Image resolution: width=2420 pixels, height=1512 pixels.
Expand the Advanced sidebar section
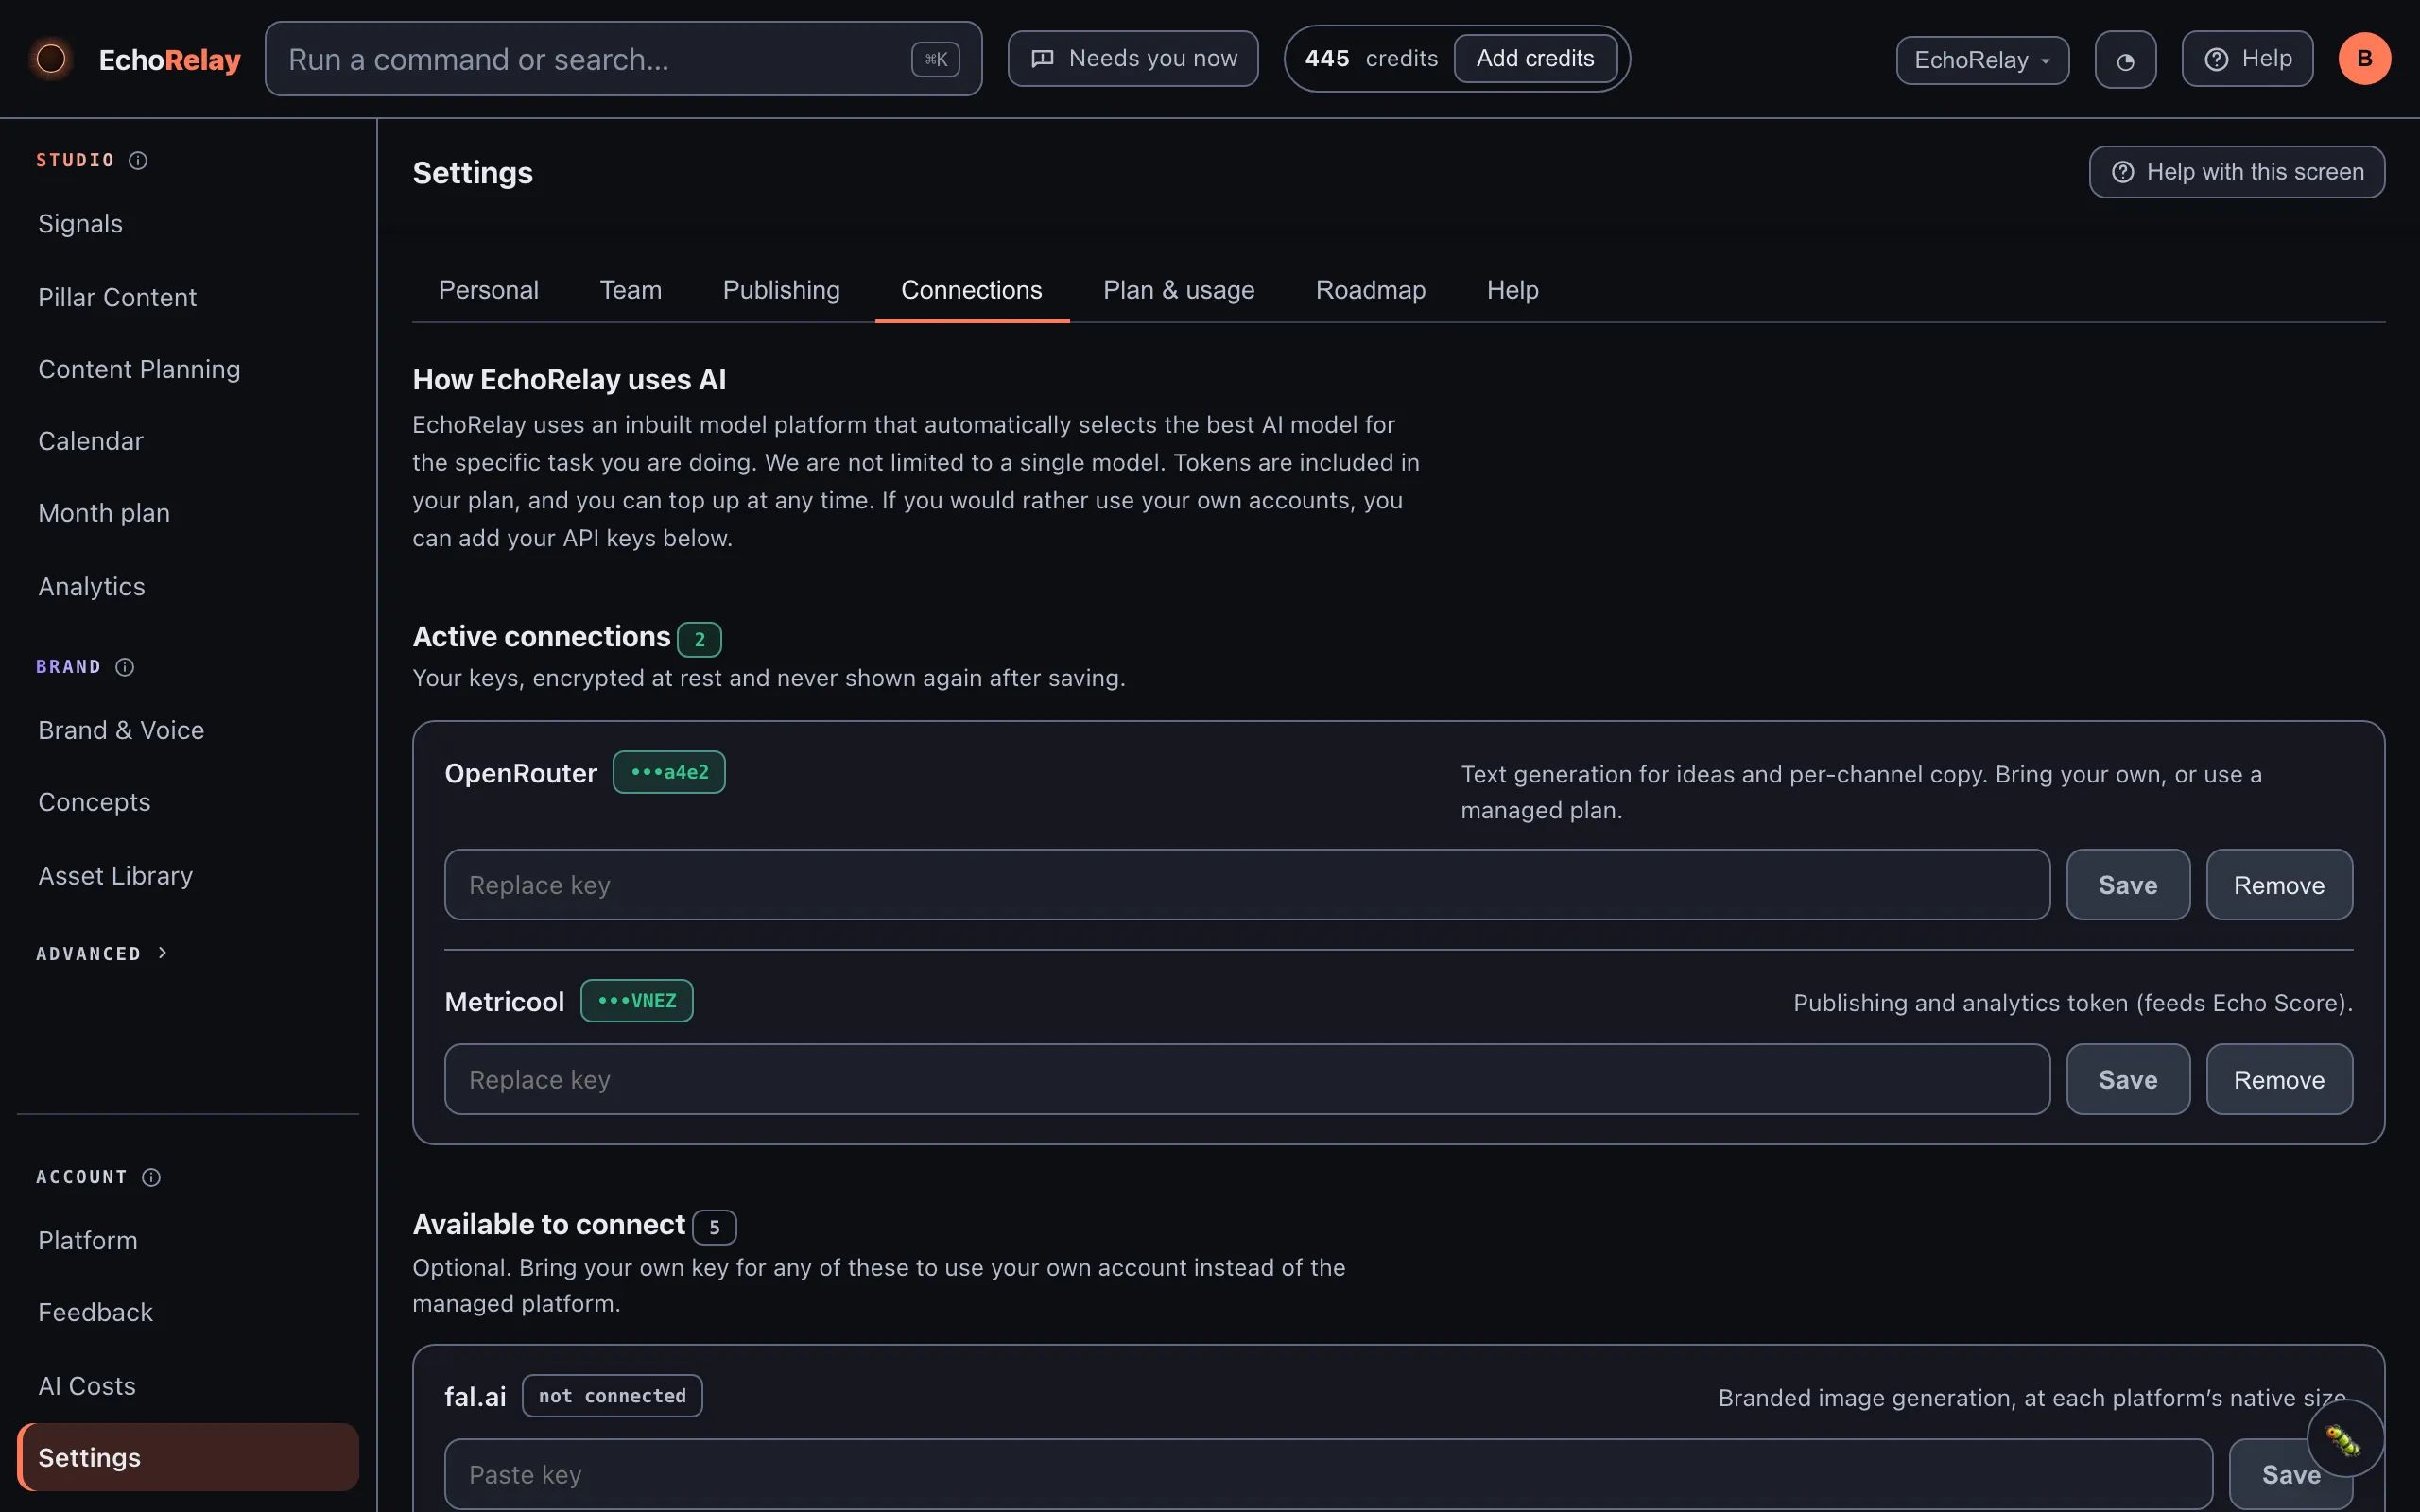pos(102,953)
